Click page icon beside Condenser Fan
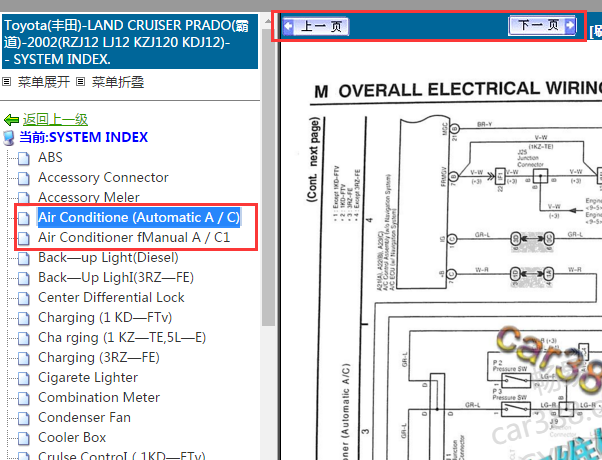 [24, 418]
